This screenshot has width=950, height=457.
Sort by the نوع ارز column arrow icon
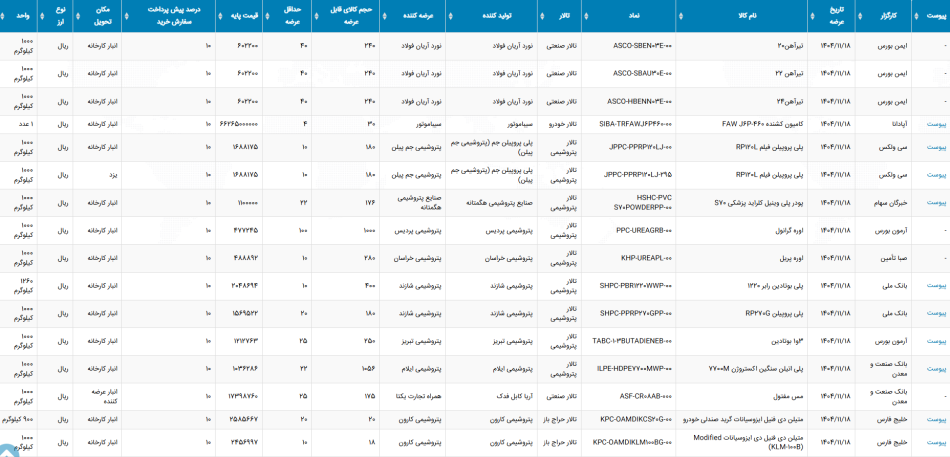coord(42,16)
